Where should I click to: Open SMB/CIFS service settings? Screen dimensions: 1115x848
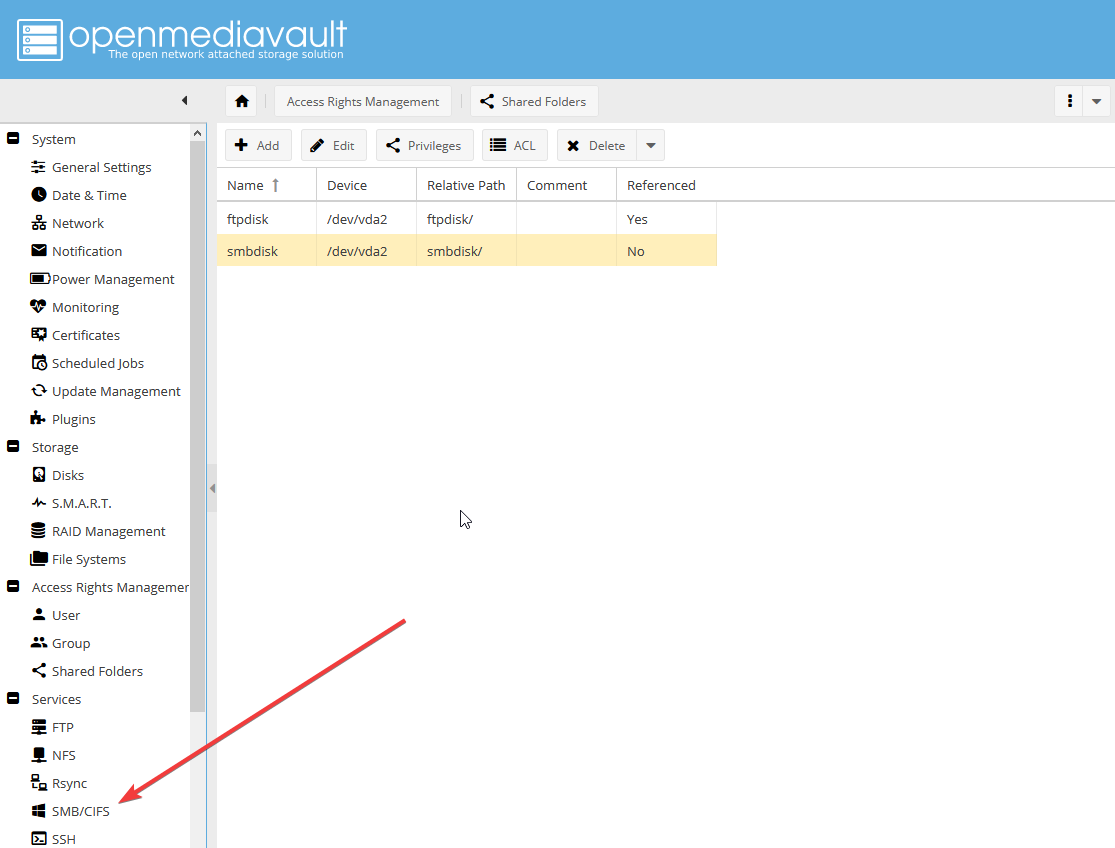pyautogui.click(x=80, y=811)
